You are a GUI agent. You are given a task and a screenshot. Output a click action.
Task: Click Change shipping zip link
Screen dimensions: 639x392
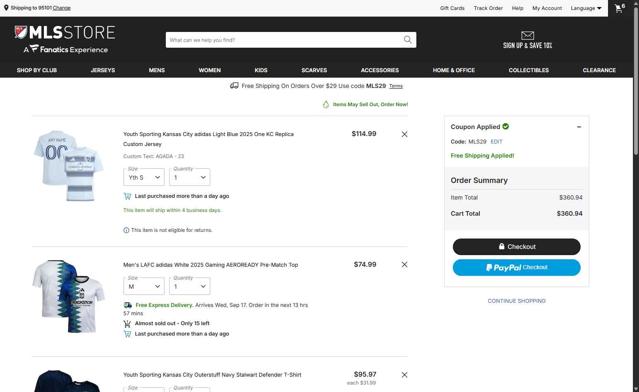(x=62, y=8)
